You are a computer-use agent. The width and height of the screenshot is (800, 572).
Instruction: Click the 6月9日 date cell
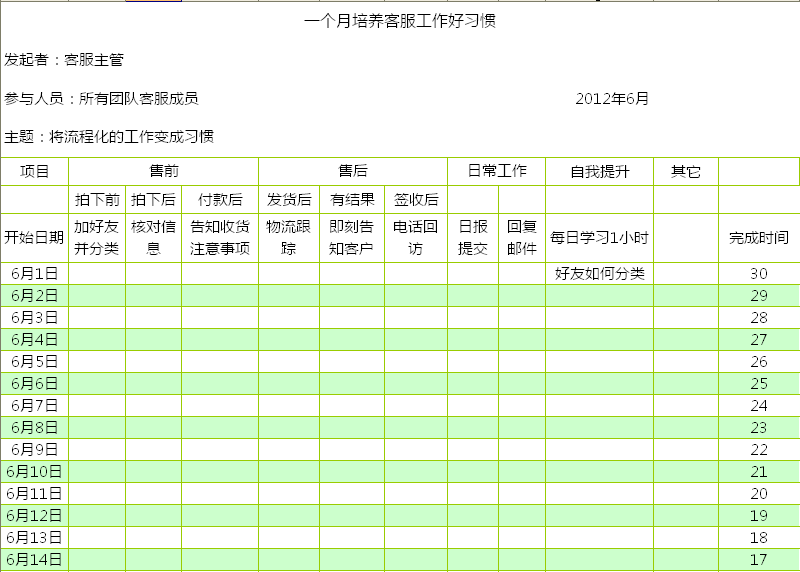34,450
